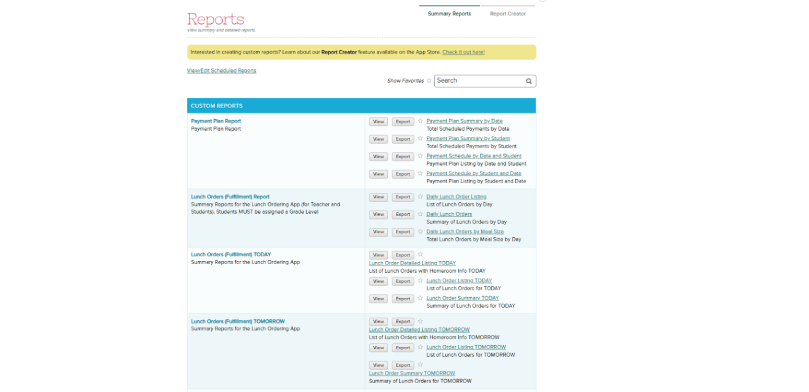
Task: Export Daily Lunch Orders by Meal Size
Action: tap(403, 232)
